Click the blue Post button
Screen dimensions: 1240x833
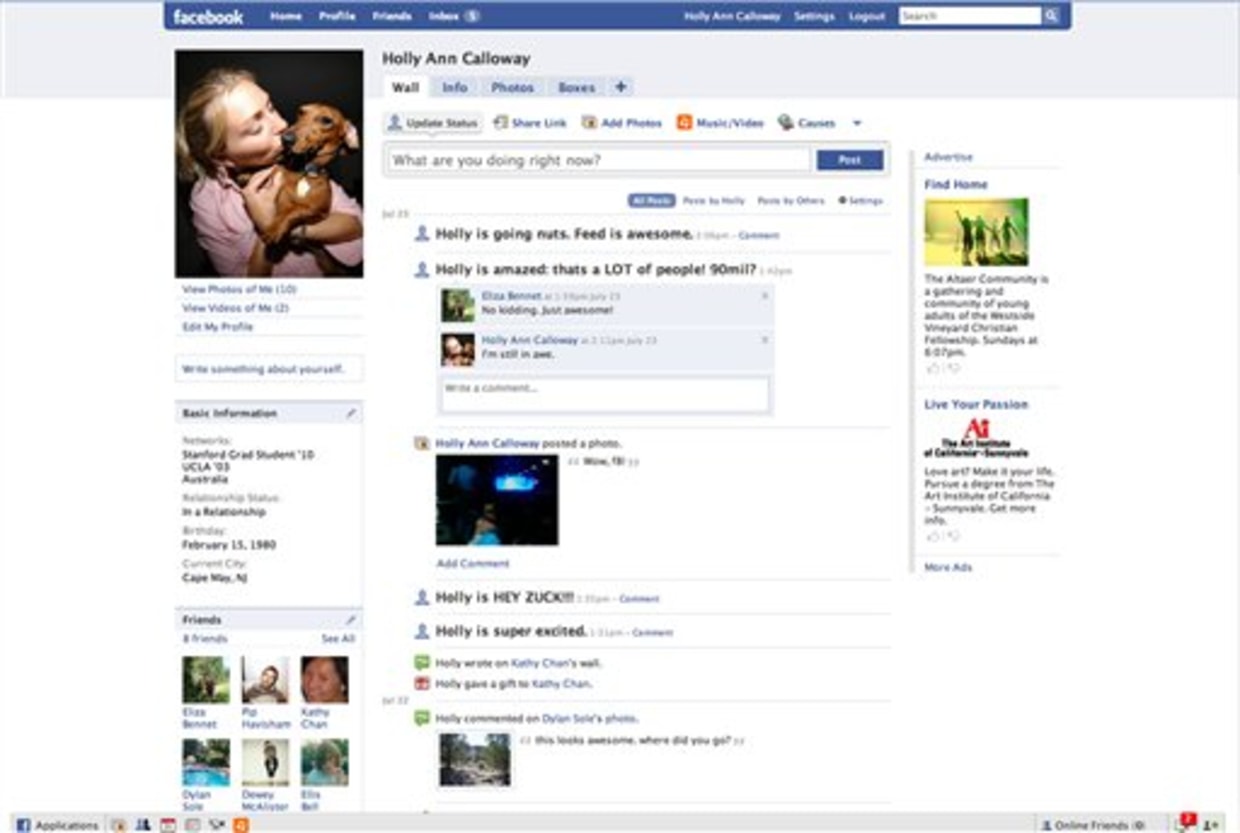(850, 160)
